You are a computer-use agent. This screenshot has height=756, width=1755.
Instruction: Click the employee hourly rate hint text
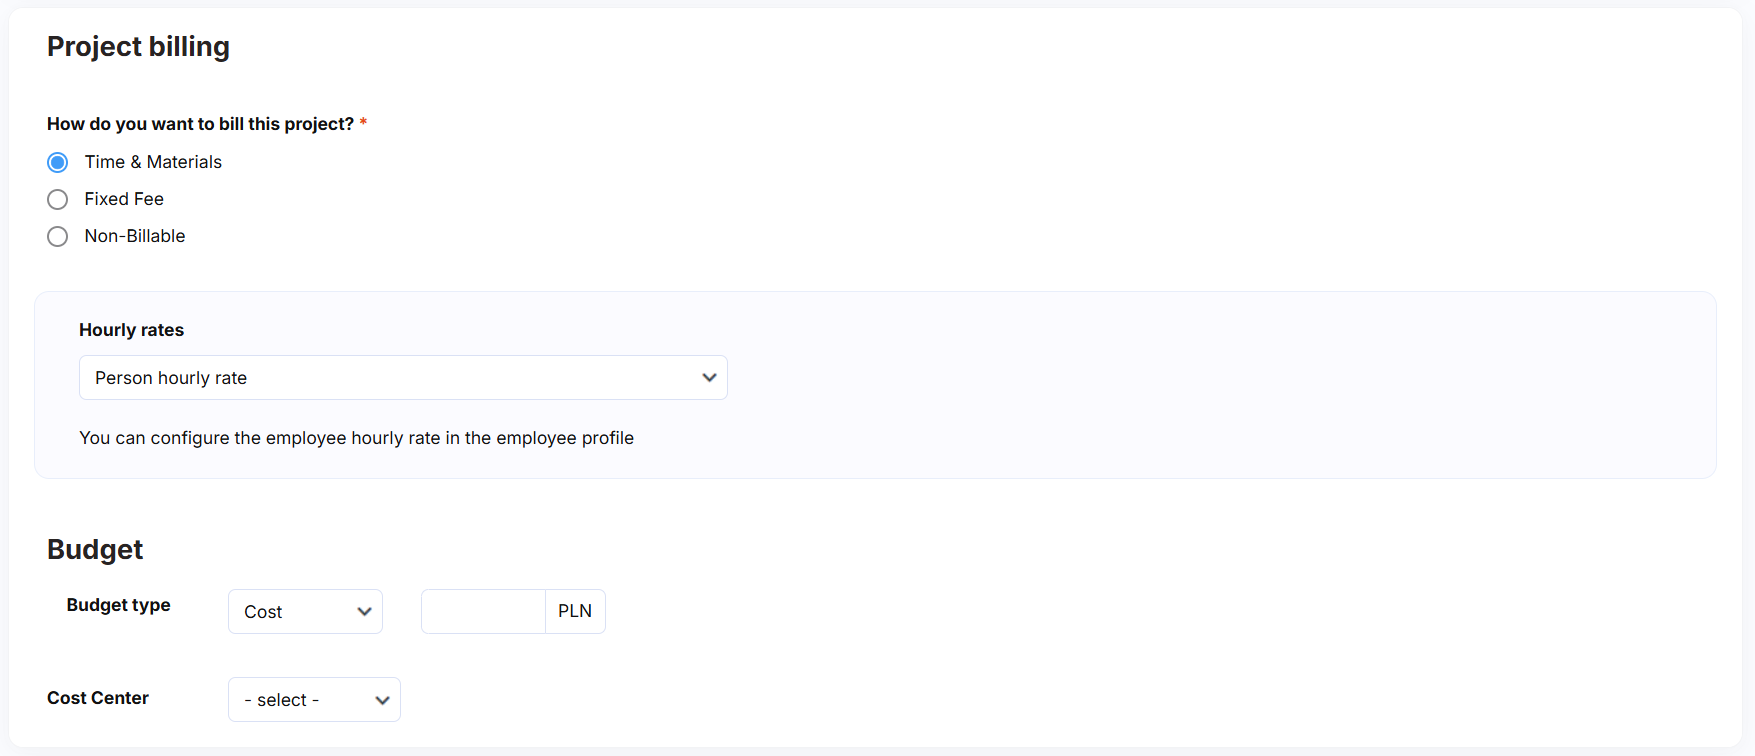tap(356, 438)
